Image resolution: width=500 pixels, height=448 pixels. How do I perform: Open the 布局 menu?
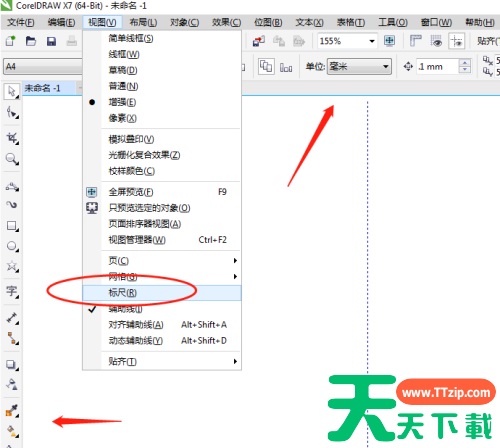[x=143, y=22]
